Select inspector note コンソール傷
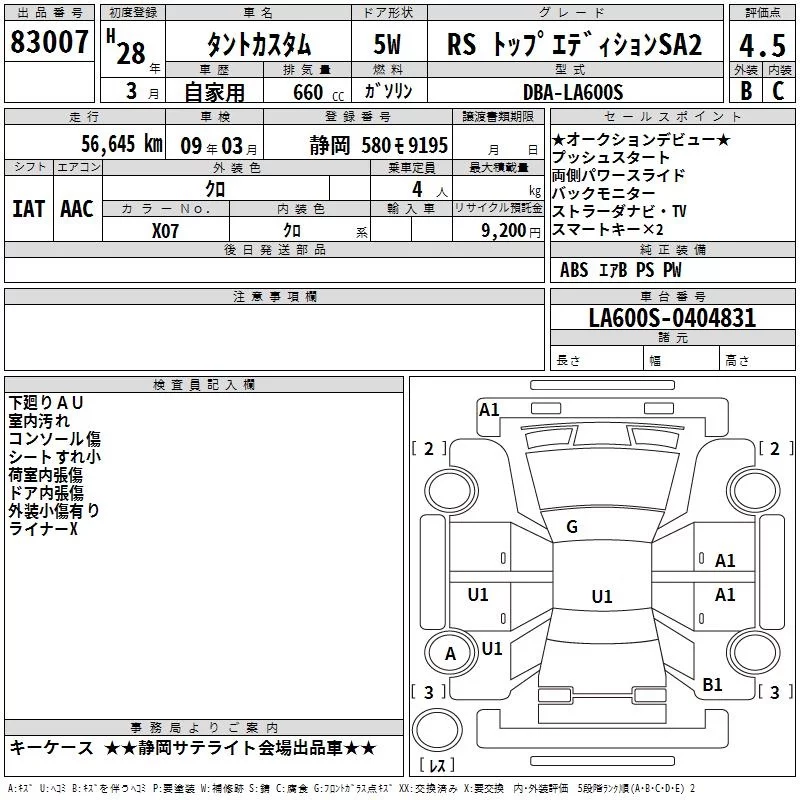Viewport: 800px width, 800px height. click(55, 439)
